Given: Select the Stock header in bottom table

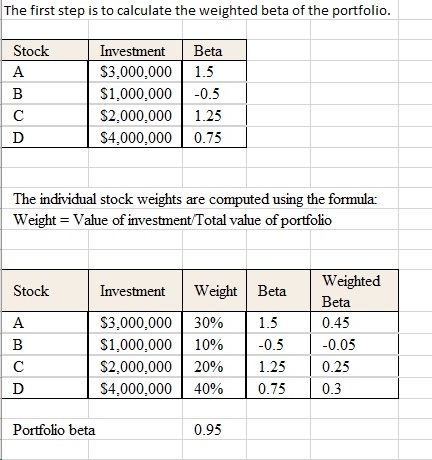Looking at the screenshot, I should (x=45, y=291).
